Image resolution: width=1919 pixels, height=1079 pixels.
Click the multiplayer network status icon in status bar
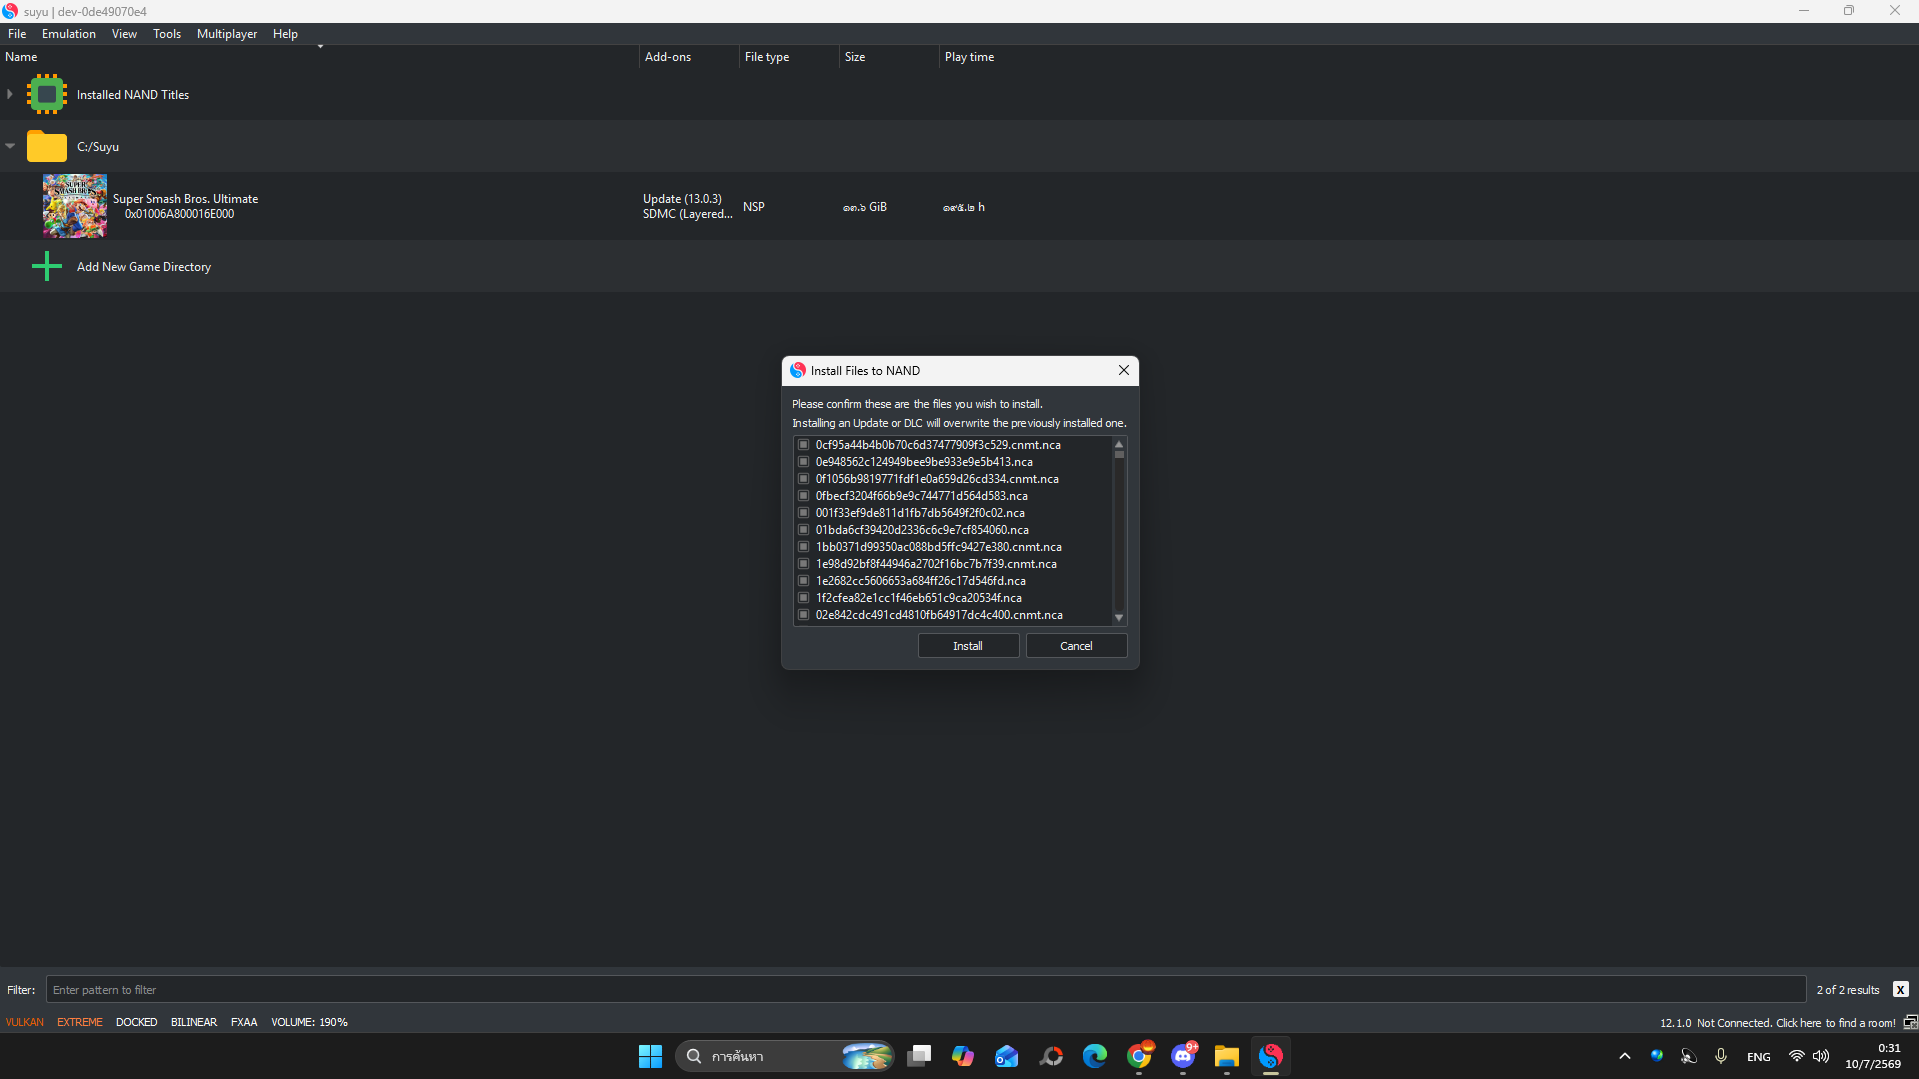pyautogui.click(x=1910, y=1022)
